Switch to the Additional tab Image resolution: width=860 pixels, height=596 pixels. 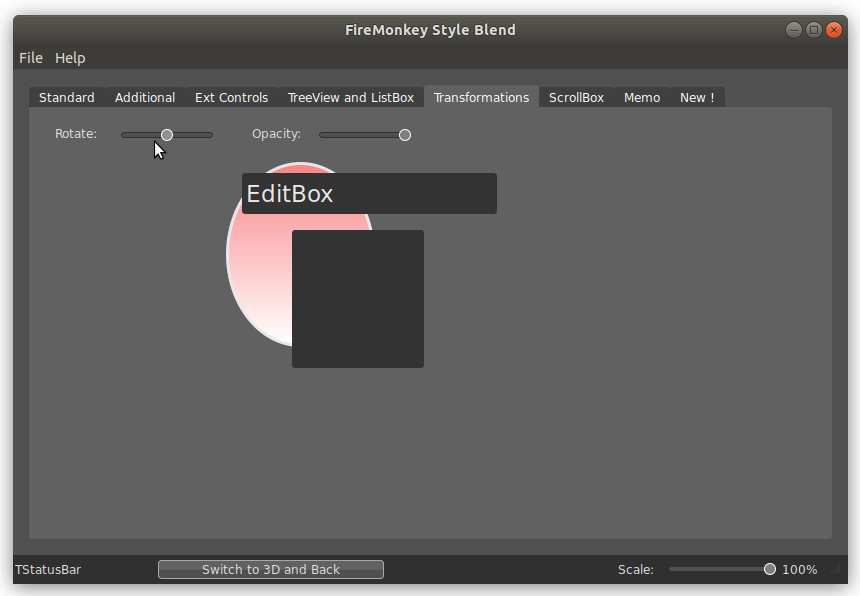(145, 98)
